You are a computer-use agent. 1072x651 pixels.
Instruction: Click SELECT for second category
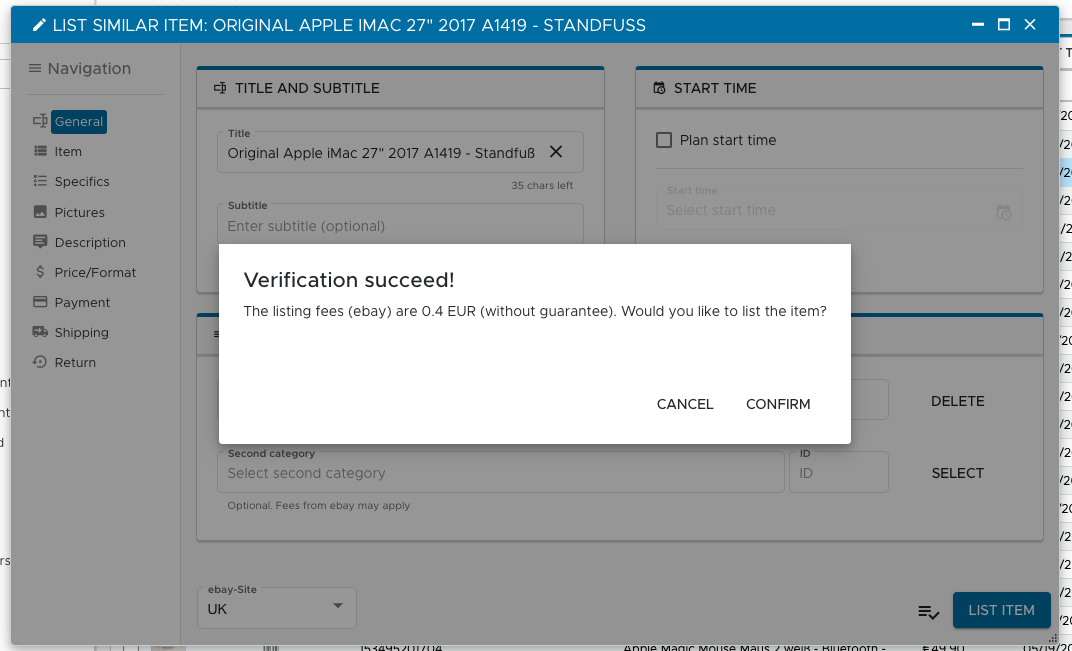point(957,473)
